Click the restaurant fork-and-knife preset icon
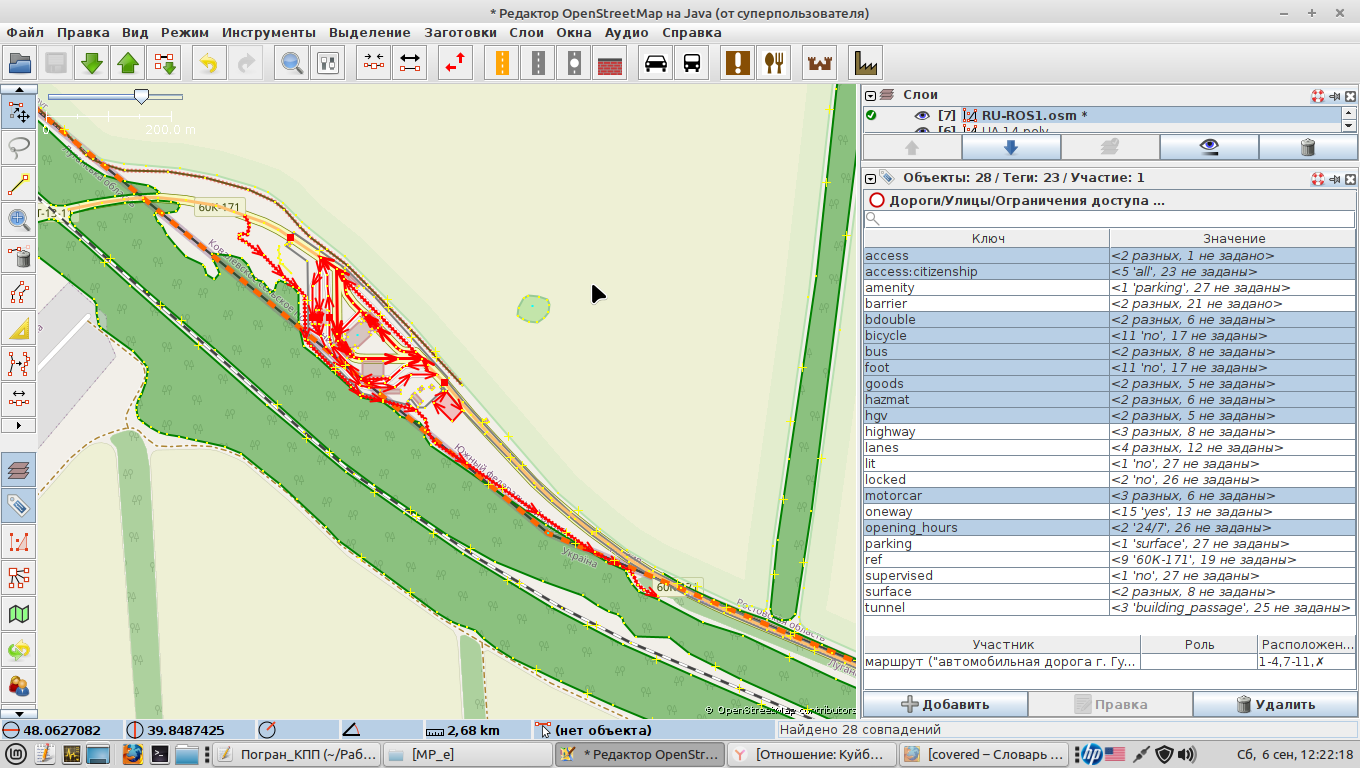 coord(773,63)
